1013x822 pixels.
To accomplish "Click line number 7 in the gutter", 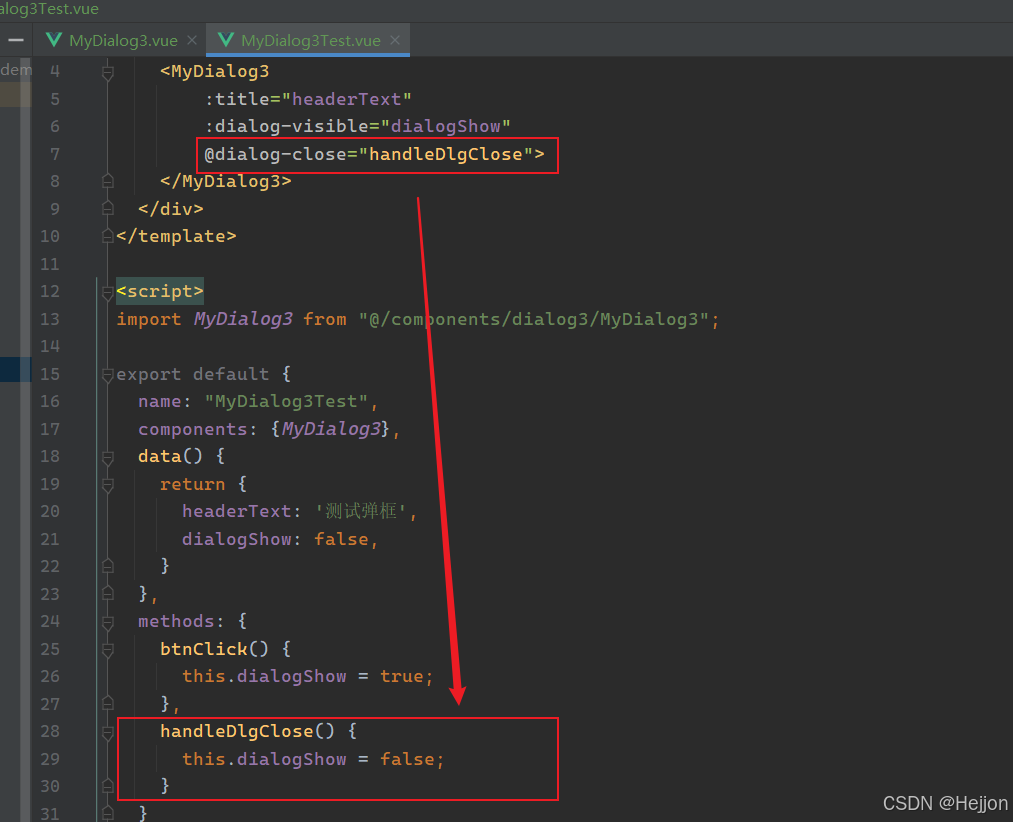I will click(x=55, y=154).
